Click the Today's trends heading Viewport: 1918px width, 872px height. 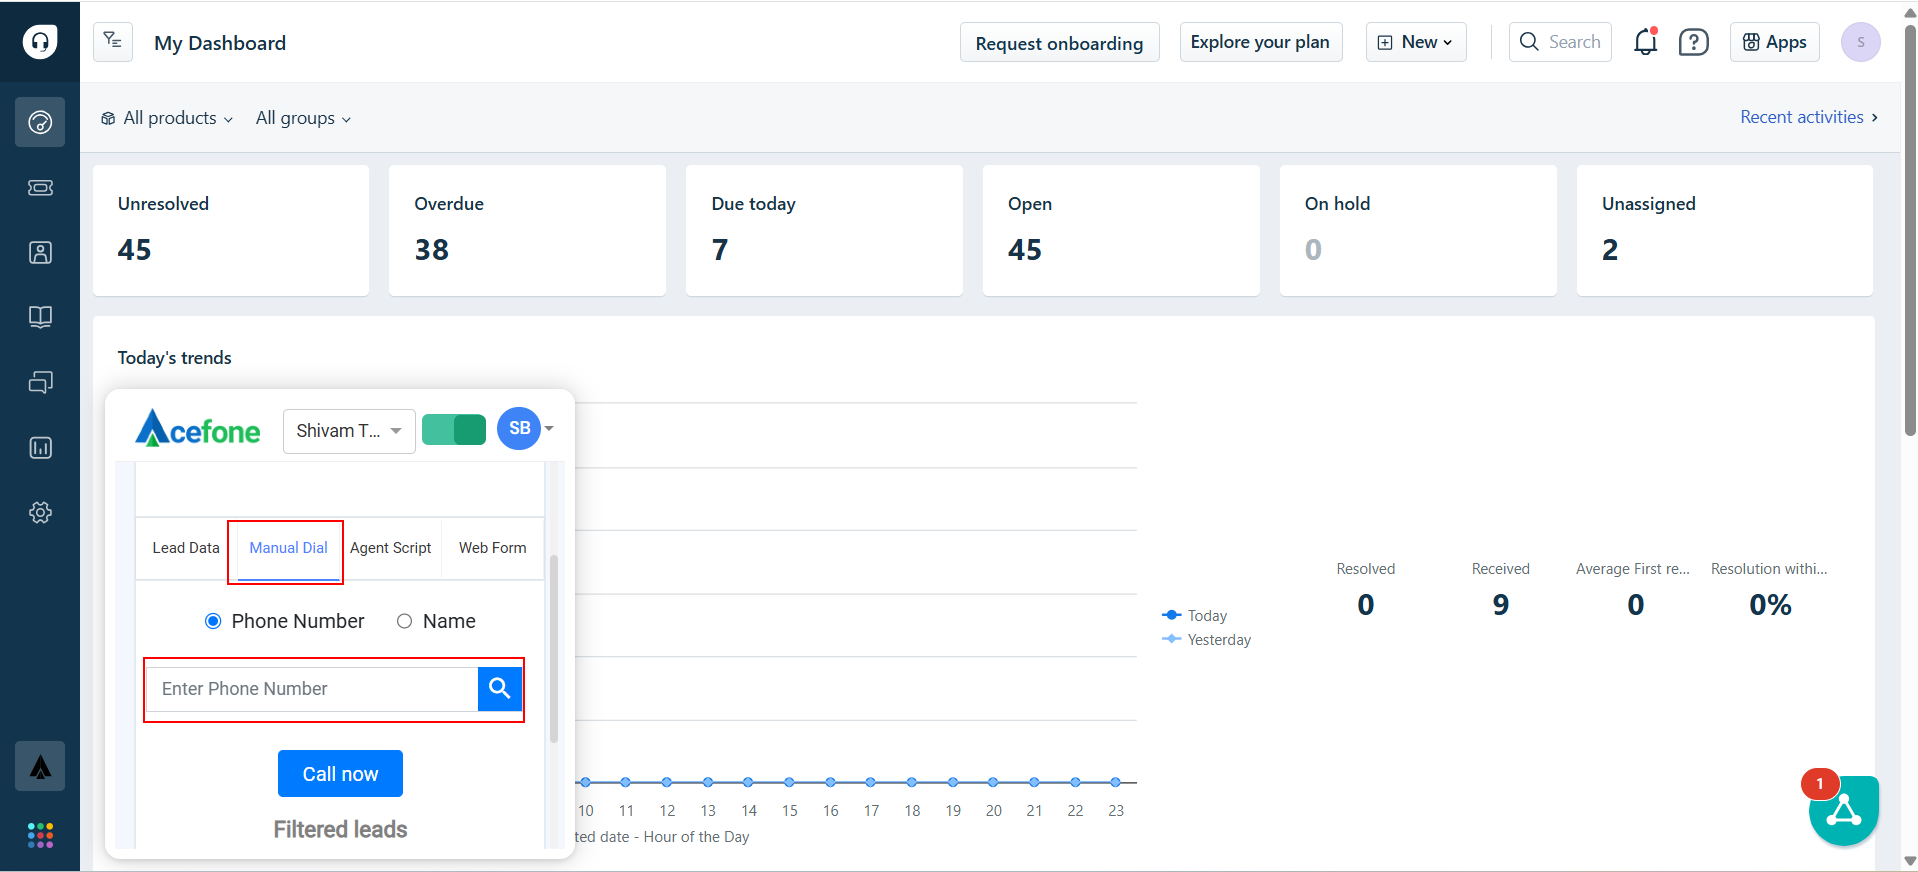pos(175,358)
